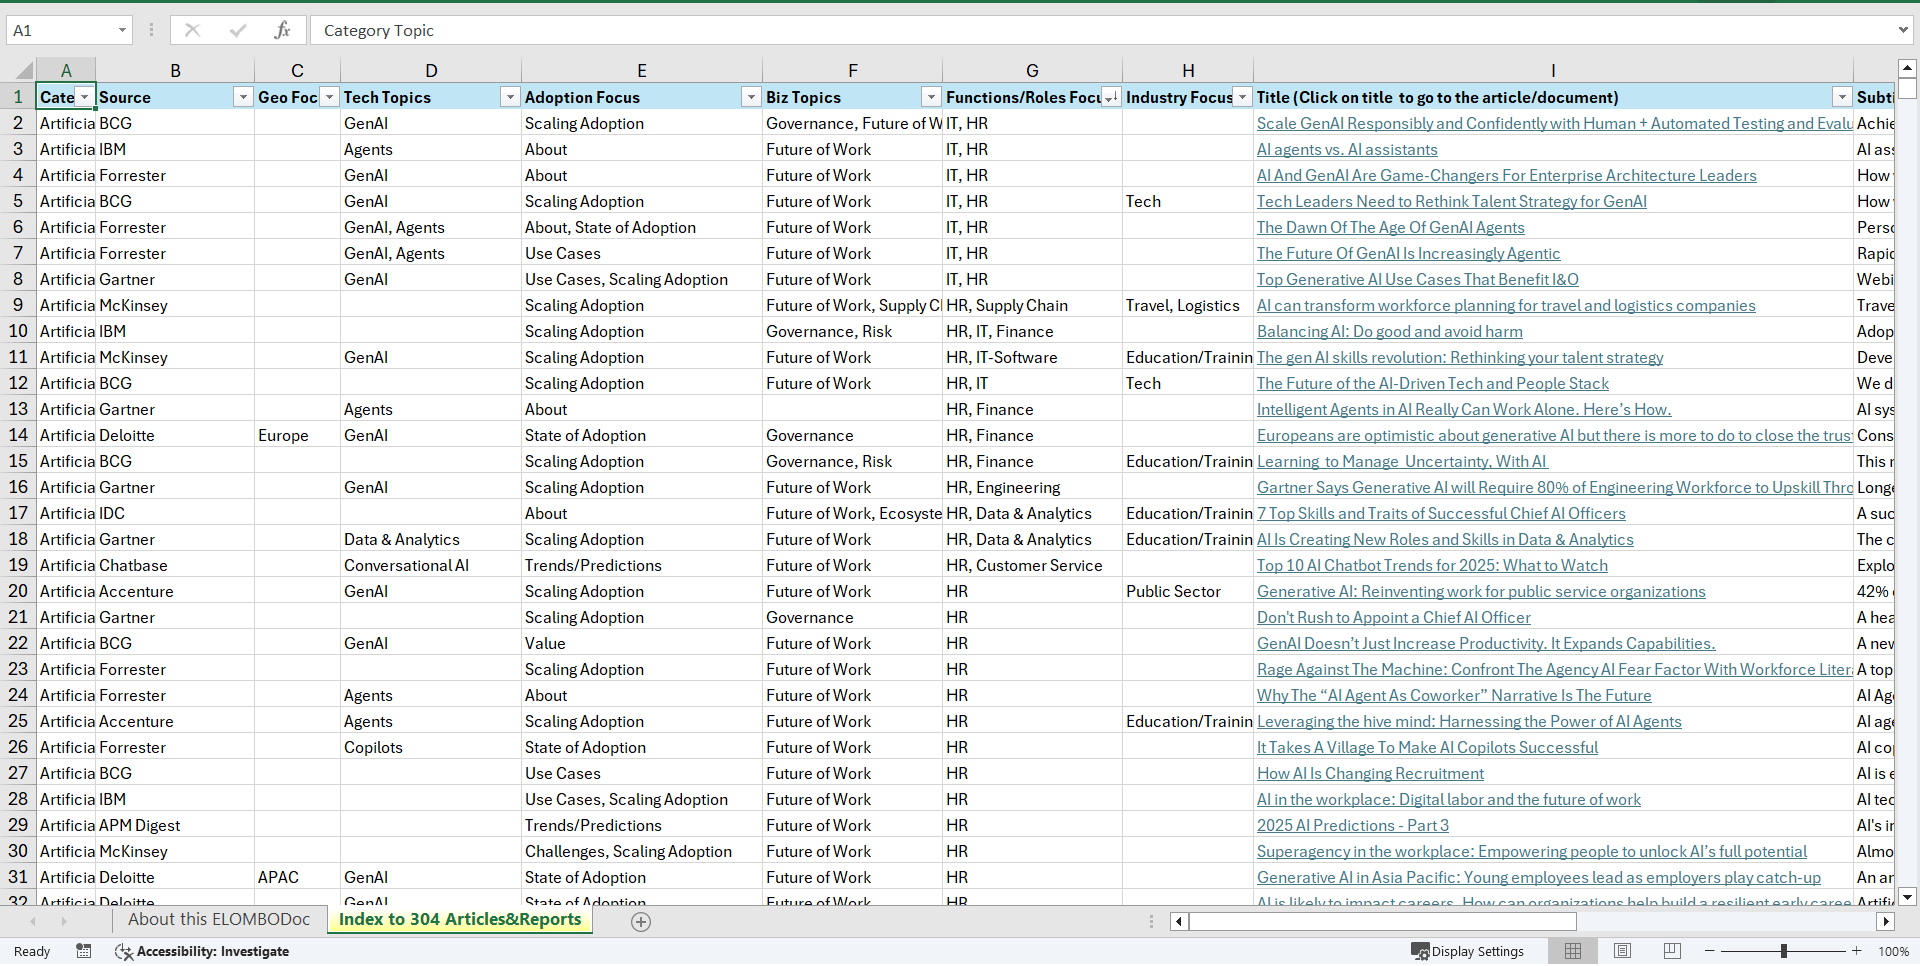
Task: Click the zoom slider handle
Action: (x=1783, y=951)
